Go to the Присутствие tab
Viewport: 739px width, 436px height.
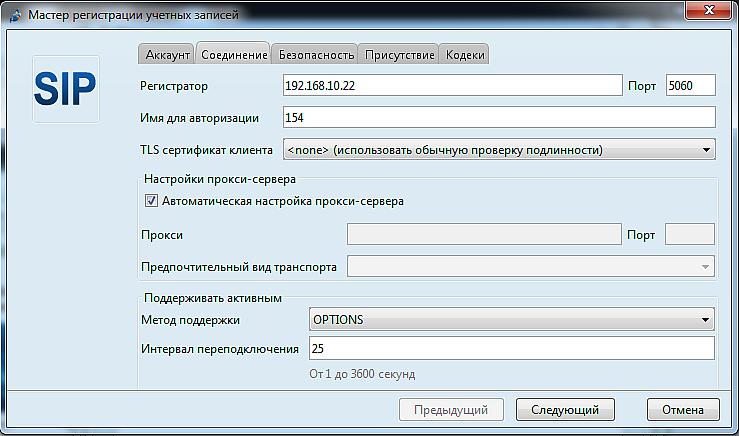399,54
